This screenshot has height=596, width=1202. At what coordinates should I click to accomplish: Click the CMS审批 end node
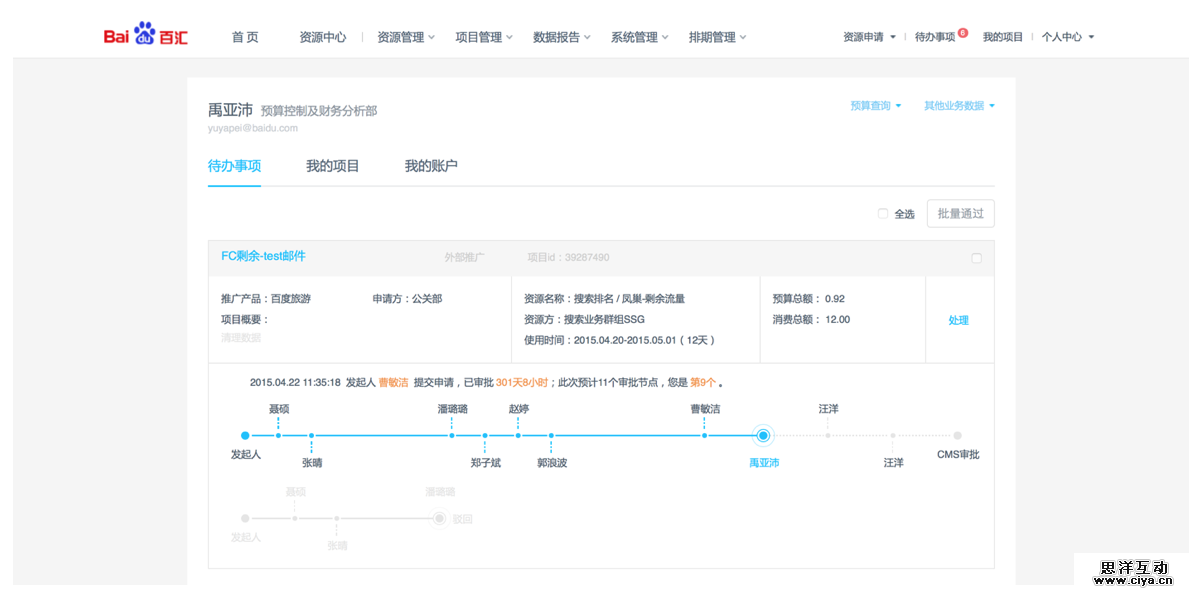point(957,435)
